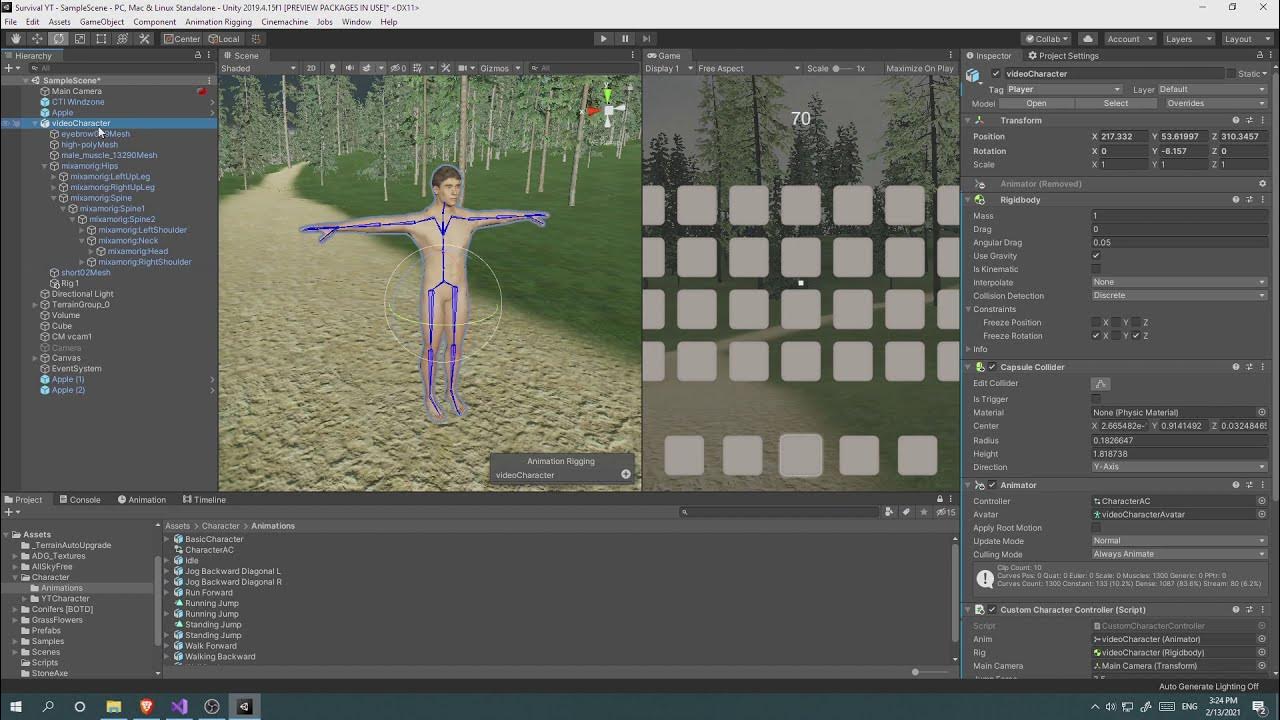Screen dimensions: 1280x720
Task: Select the Transform tool
Action: tap(122, 39)
